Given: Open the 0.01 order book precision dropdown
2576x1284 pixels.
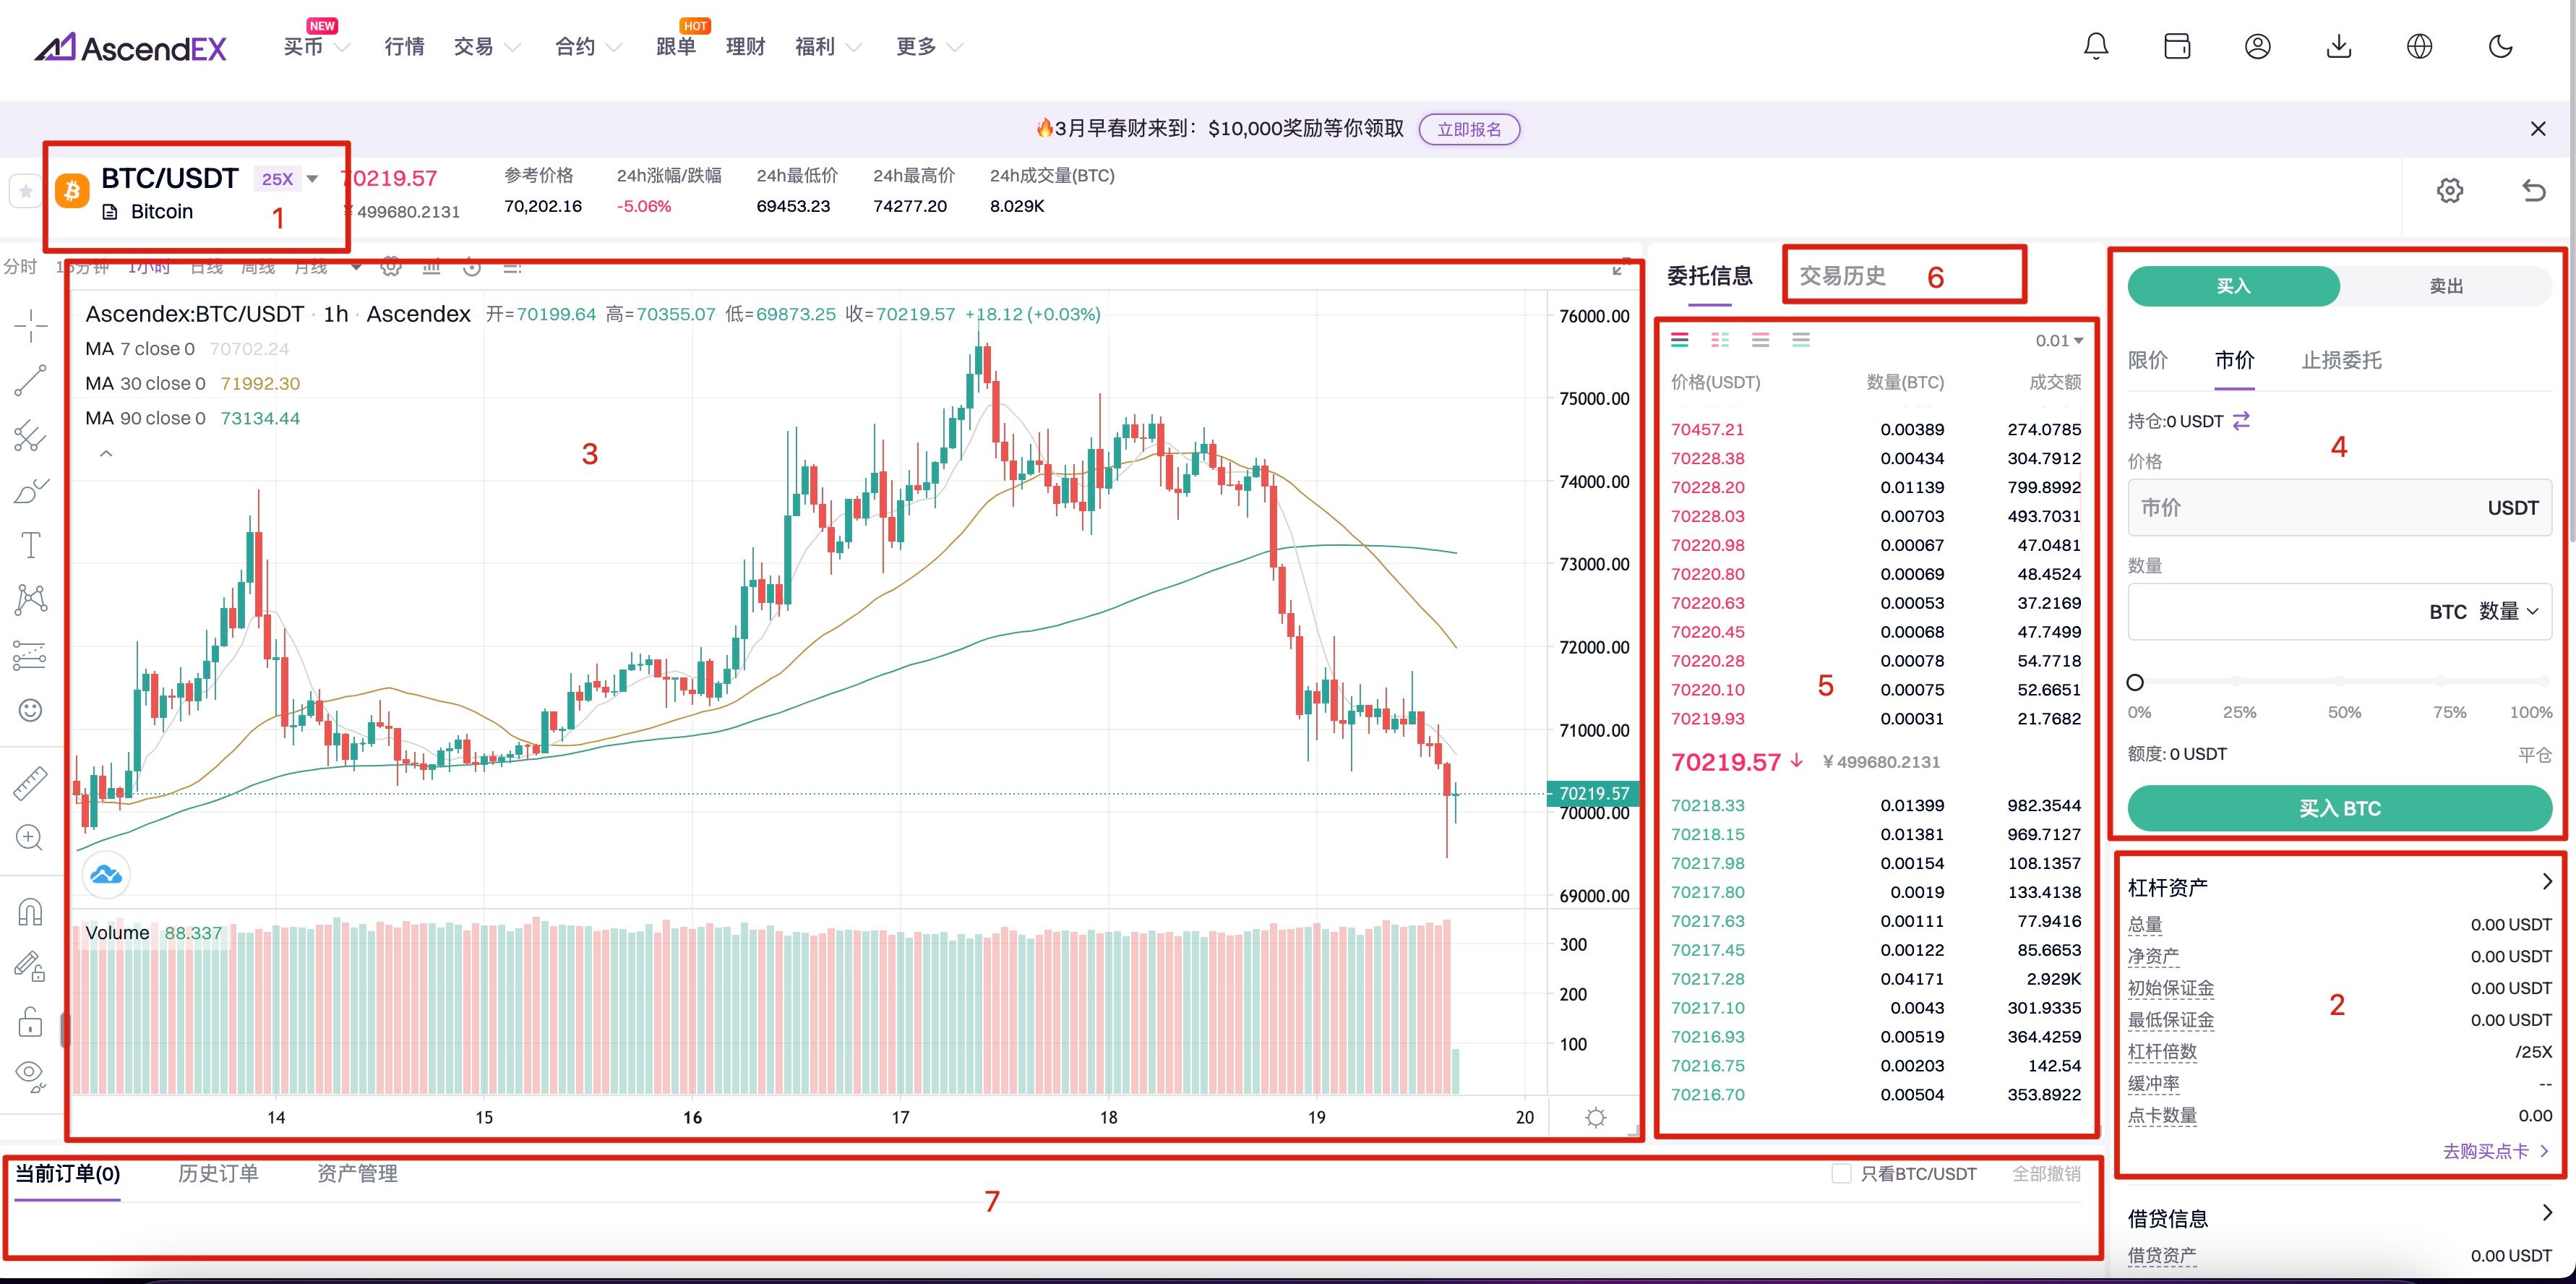Looking at the screenshot, I should coord(2059,341).
